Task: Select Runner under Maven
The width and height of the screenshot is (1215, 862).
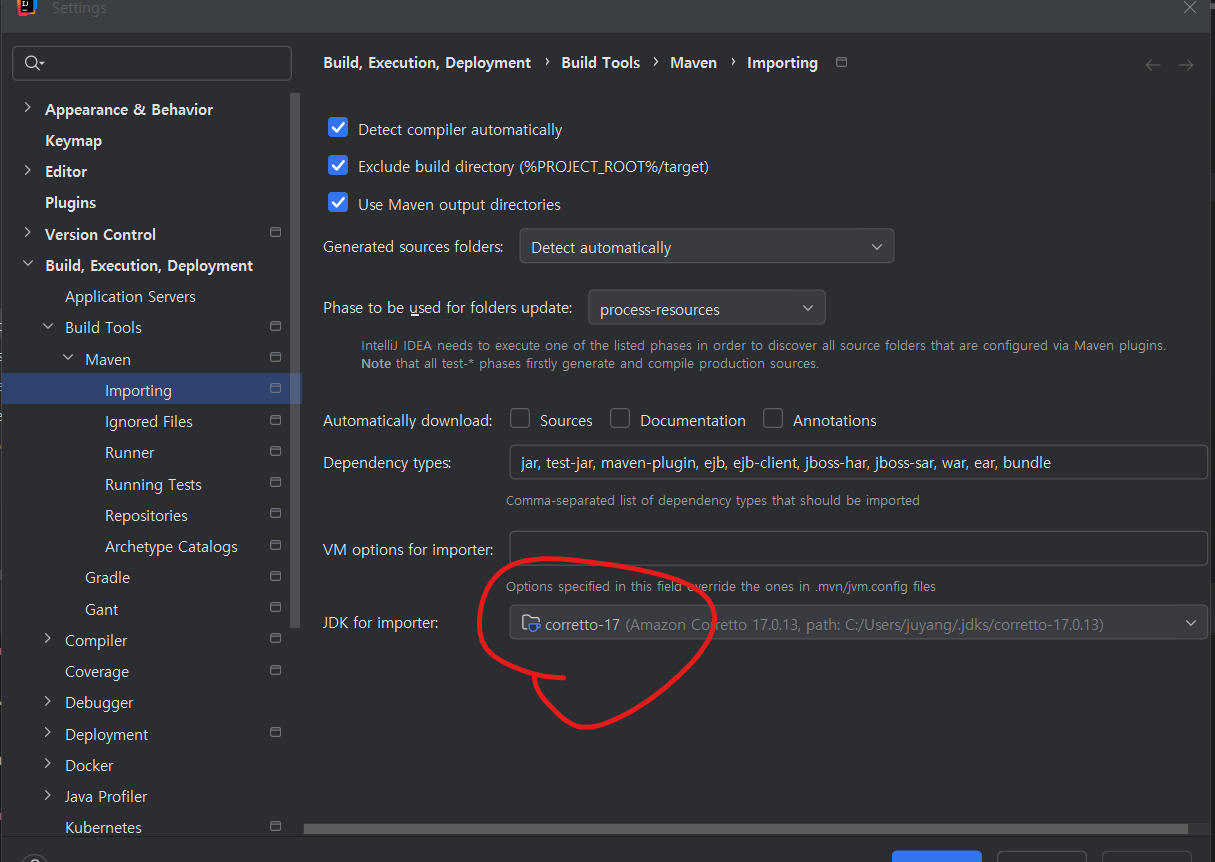Action: [130, 453]
